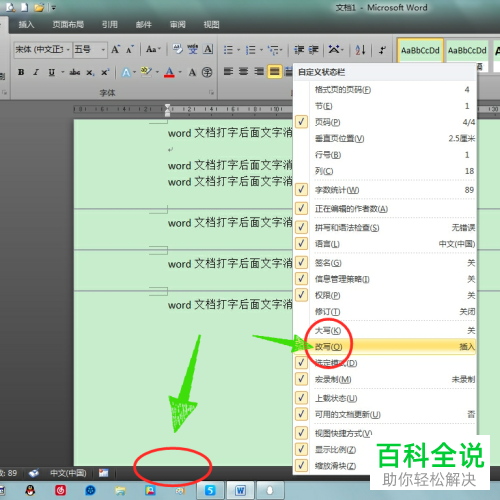Click the QQ penguin taskbar icon

coord(30,490)
